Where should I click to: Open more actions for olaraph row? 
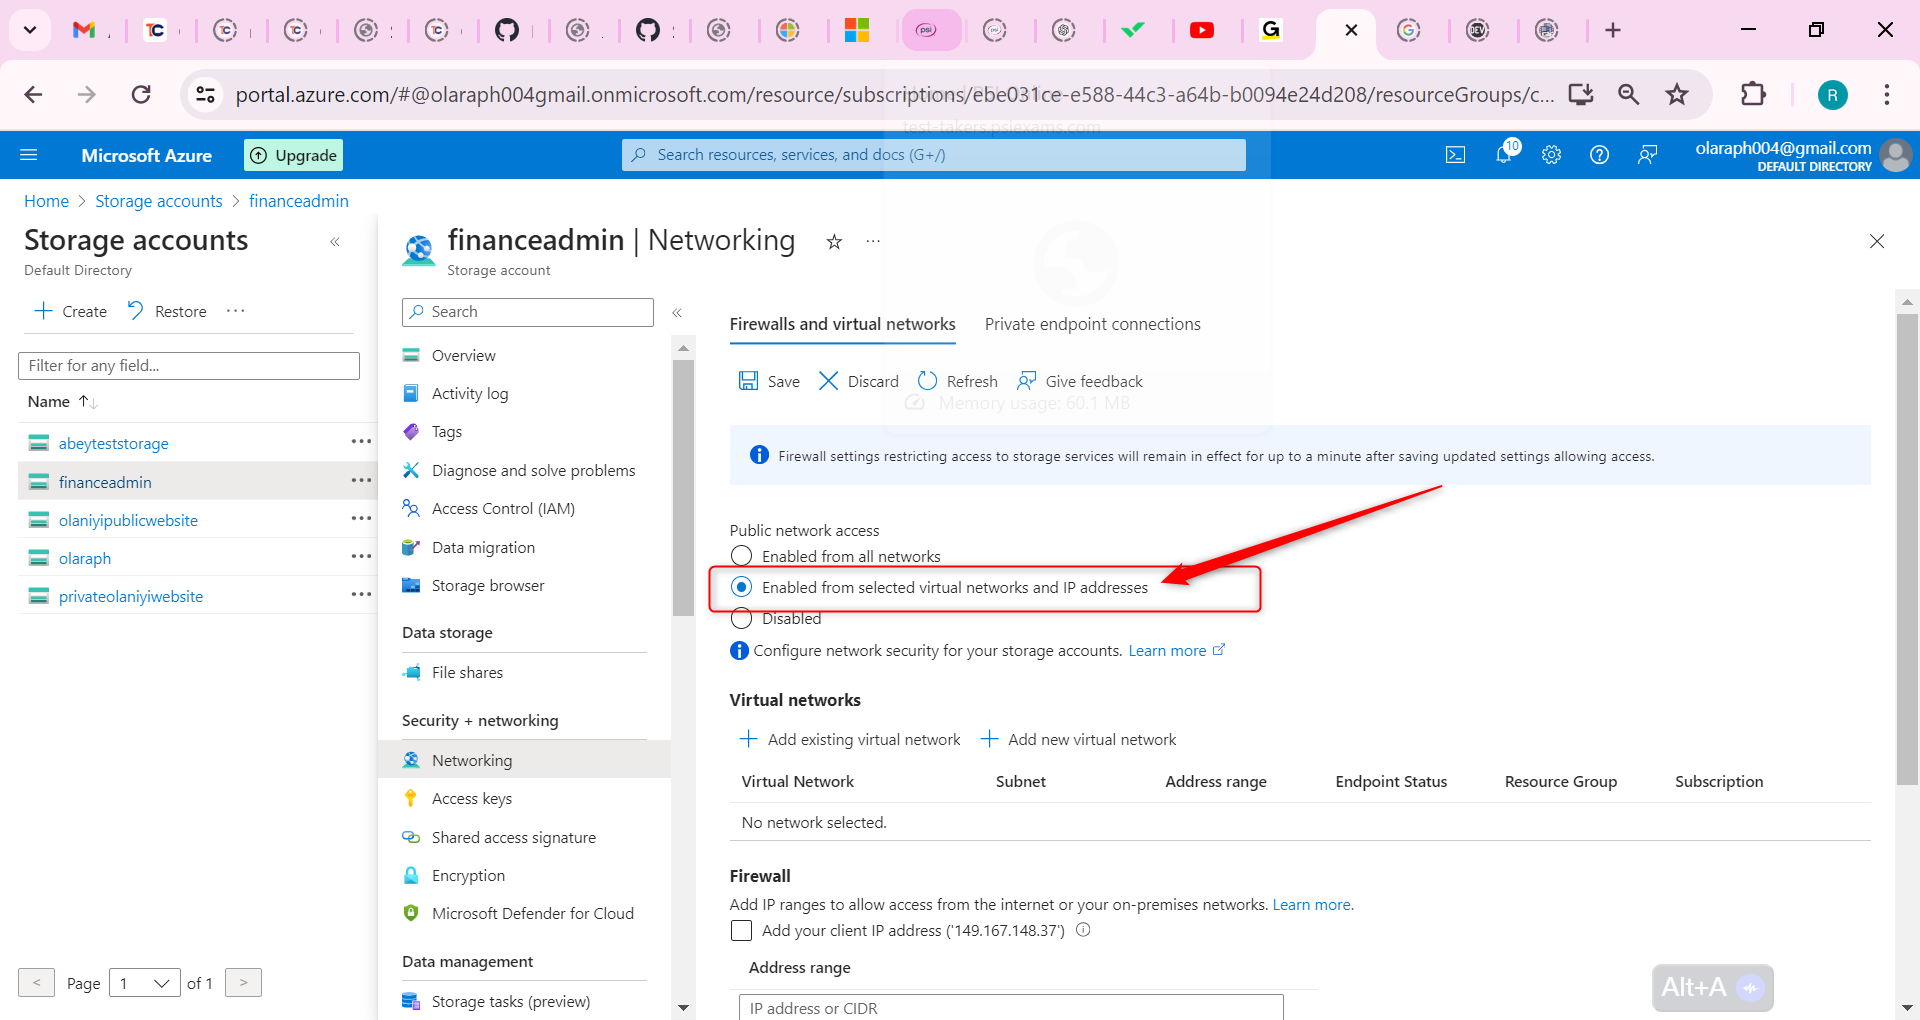361,557
